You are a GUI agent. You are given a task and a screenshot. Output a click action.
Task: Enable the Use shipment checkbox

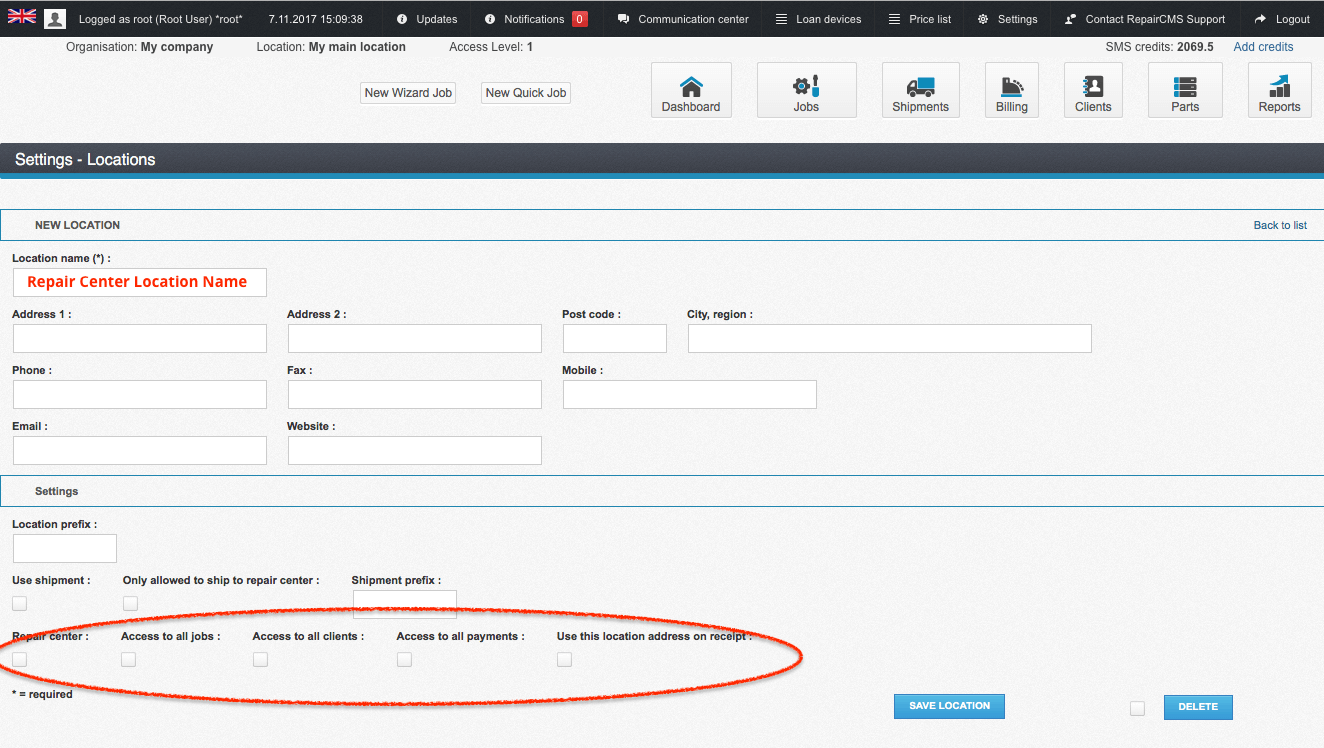pos(20,603)
